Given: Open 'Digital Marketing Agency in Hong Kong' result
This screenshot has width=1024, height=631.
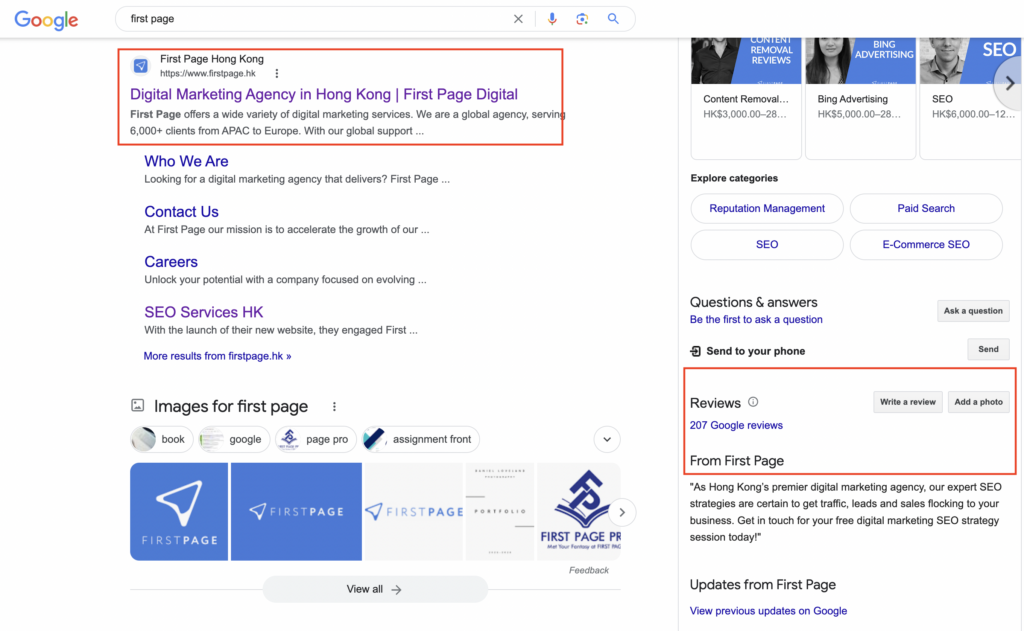Looking at the screenshot, I should [x=324, y=95].
